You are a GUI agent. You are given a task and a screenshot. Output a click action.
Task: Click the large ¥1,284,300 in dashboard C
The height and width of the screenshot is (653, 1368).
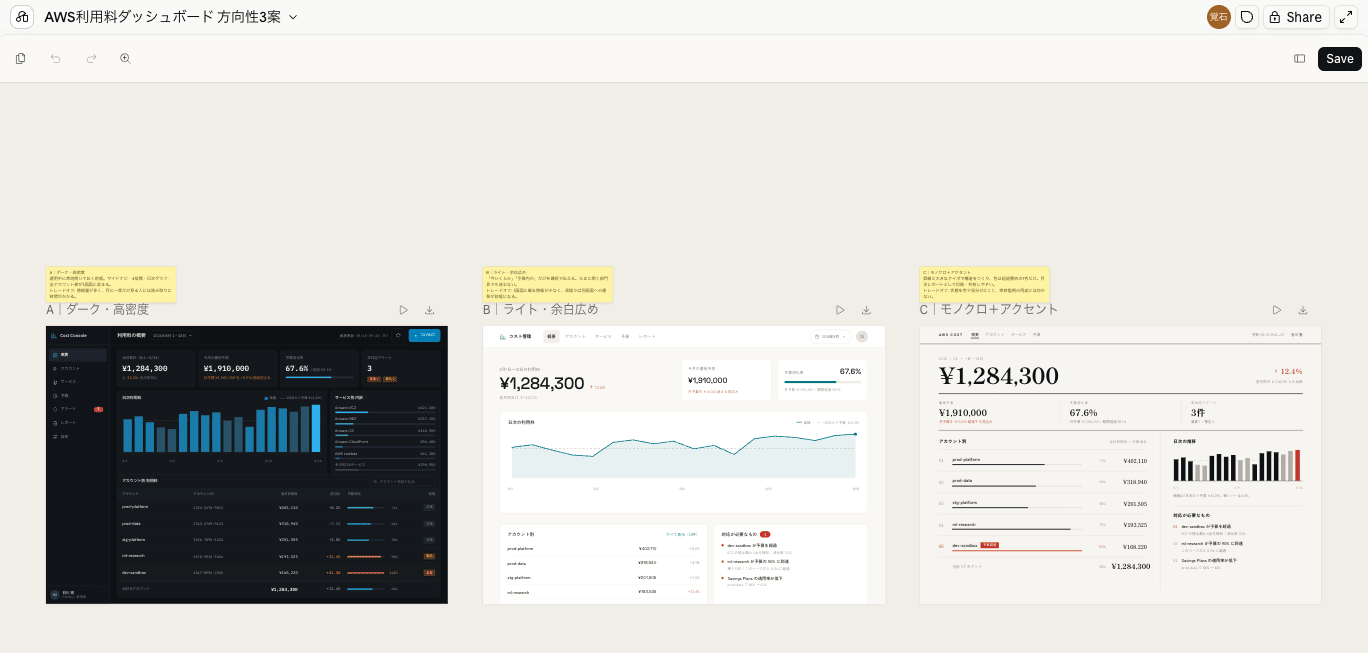pyautogui.click(x=999, y=376)
